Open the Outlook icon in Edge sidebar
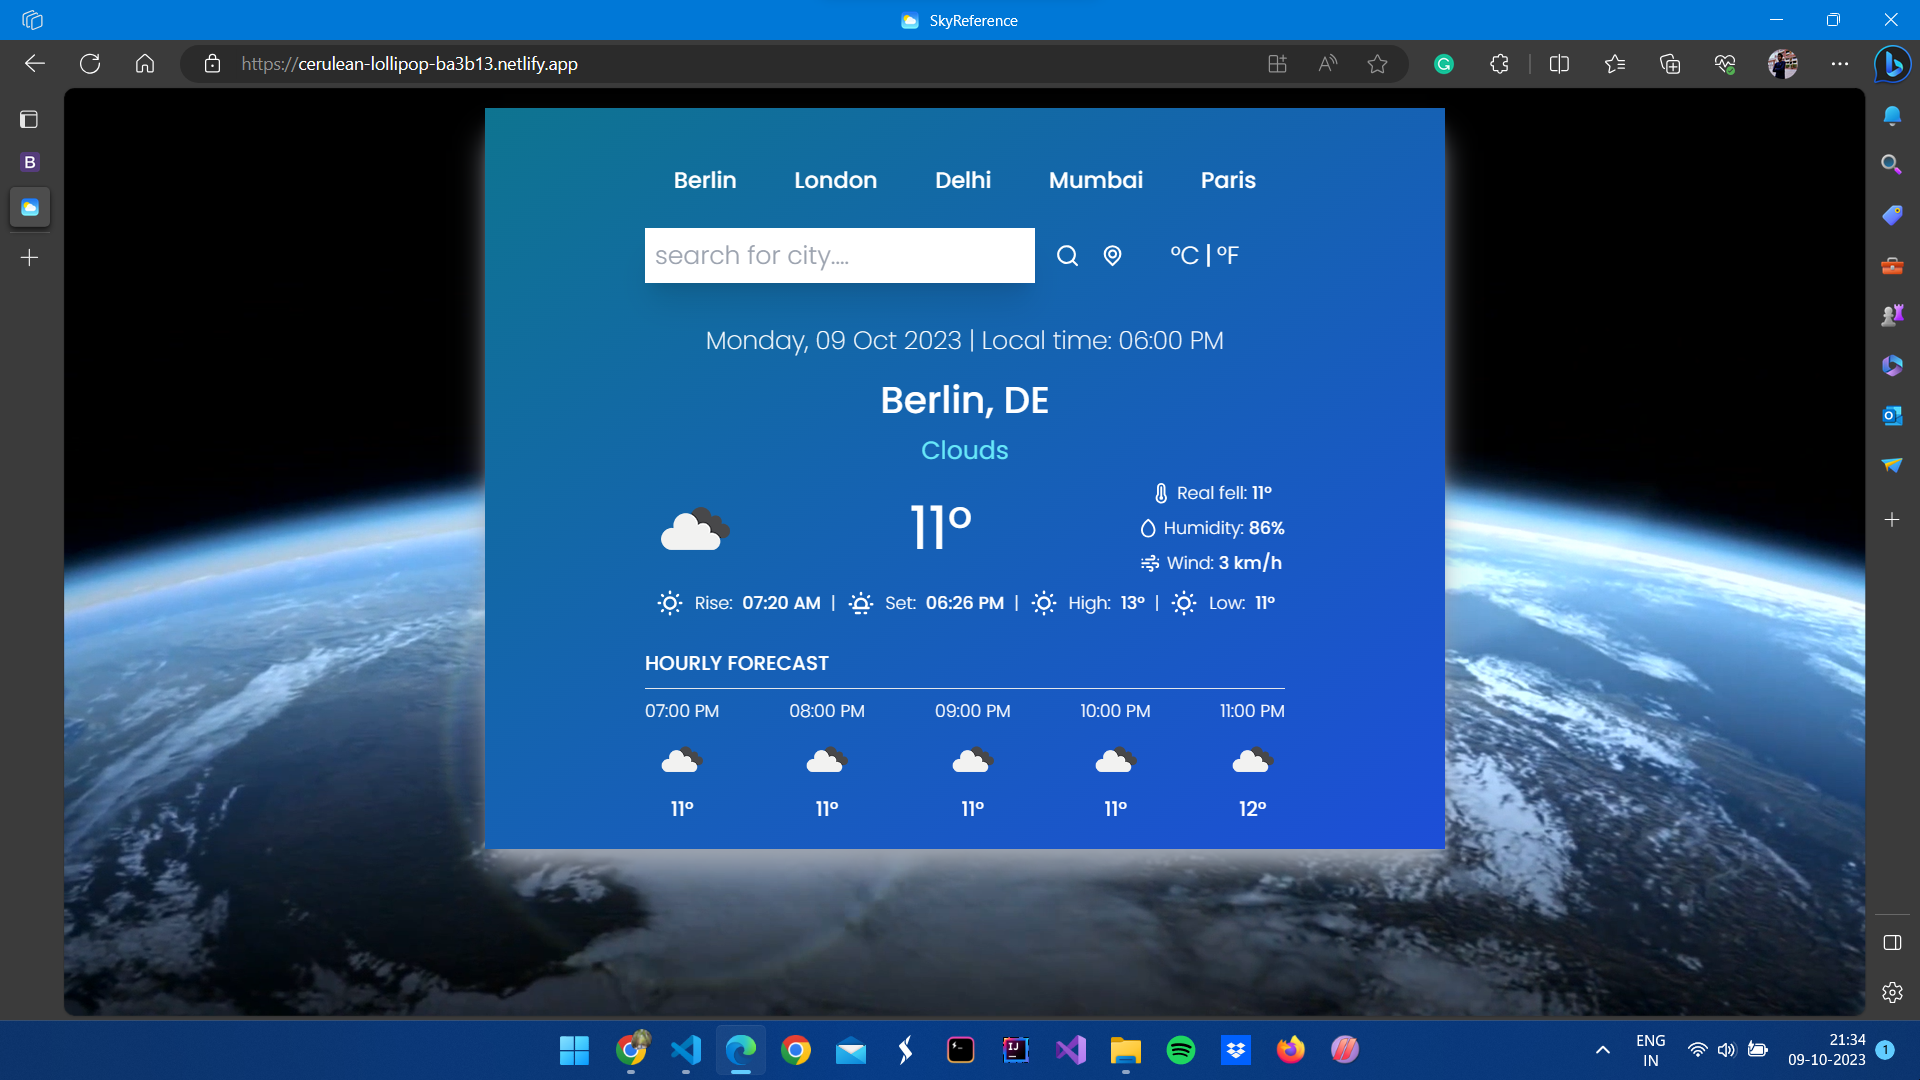 tap(1892, 415)
